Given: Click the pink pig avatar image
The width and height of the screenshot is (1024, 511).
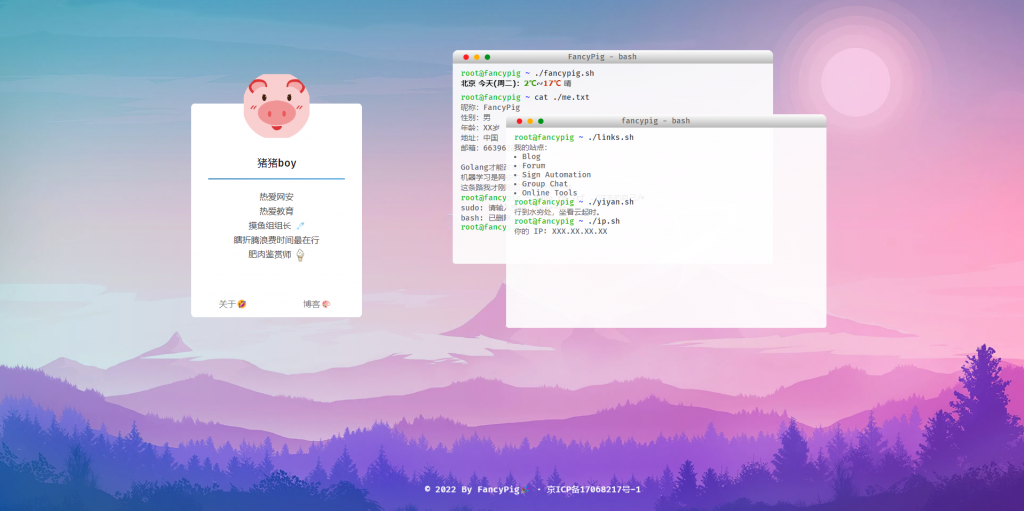Looking at the screenshot, I should point(274,105).
